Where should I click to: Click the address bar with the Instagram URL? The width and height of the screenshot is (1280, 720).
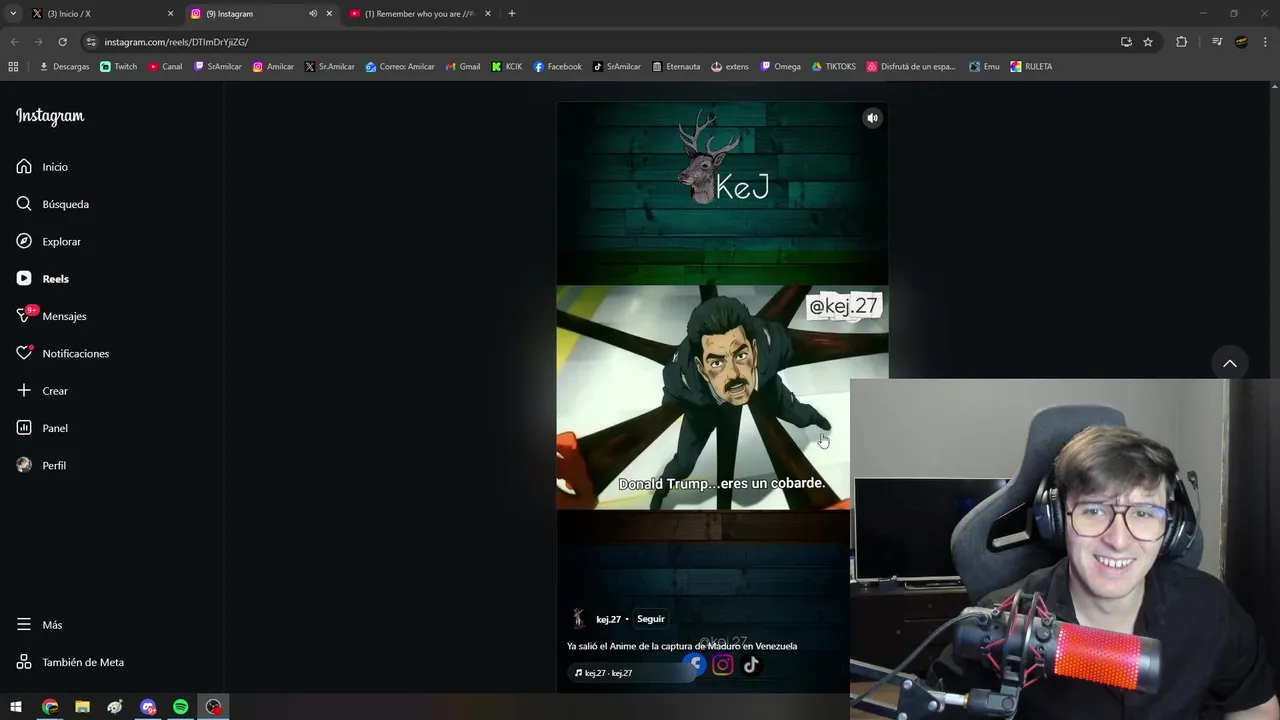click(x=600, y=42)
